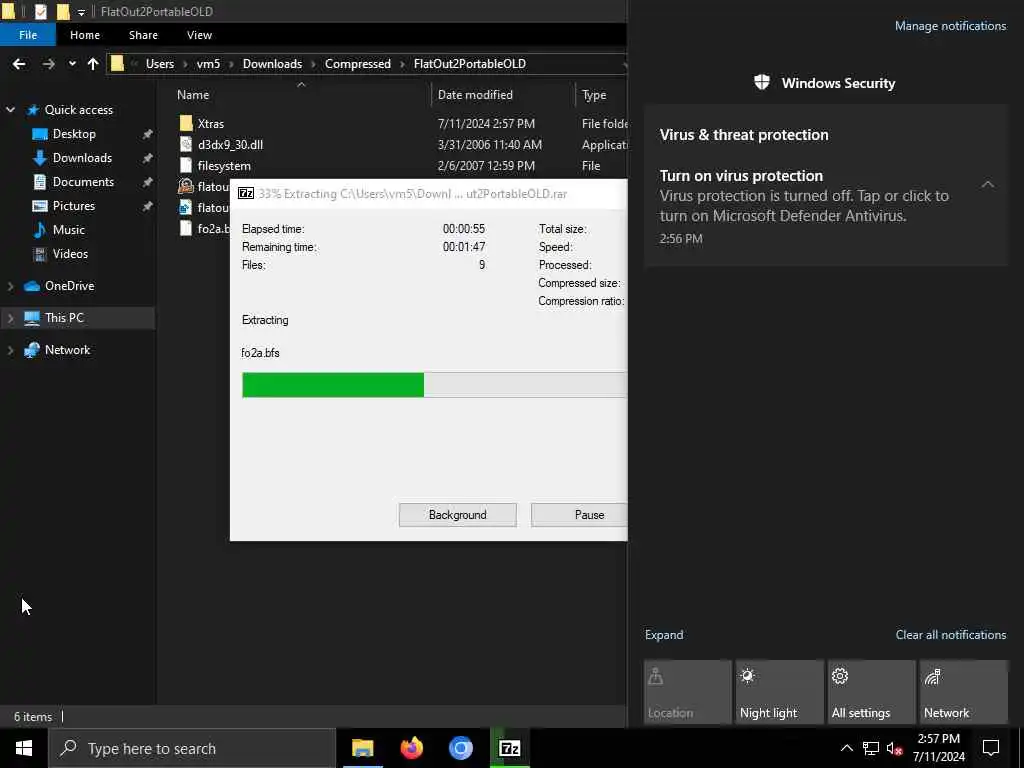Screen dimensions: 1024x768
Task: Click the Quick access star icon
Action: 32,110
